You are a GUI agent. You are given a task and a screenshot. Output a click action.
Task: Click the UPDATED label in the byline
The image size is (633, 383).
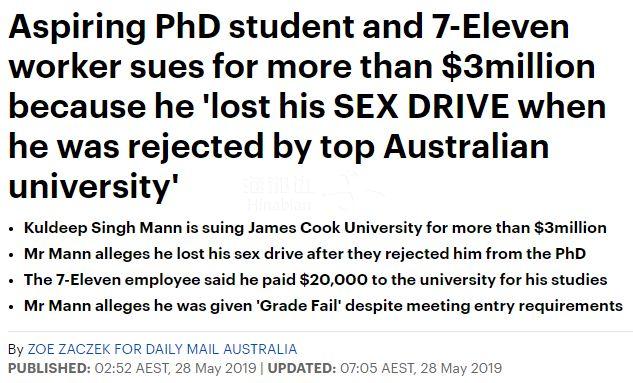click(x=302, y=368)
